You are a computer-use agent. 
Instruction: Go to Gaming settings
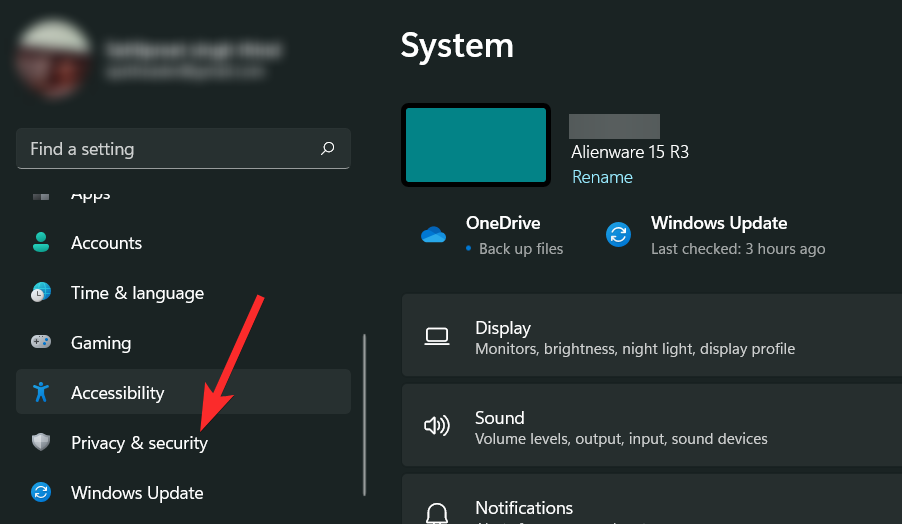click(101, 343)
